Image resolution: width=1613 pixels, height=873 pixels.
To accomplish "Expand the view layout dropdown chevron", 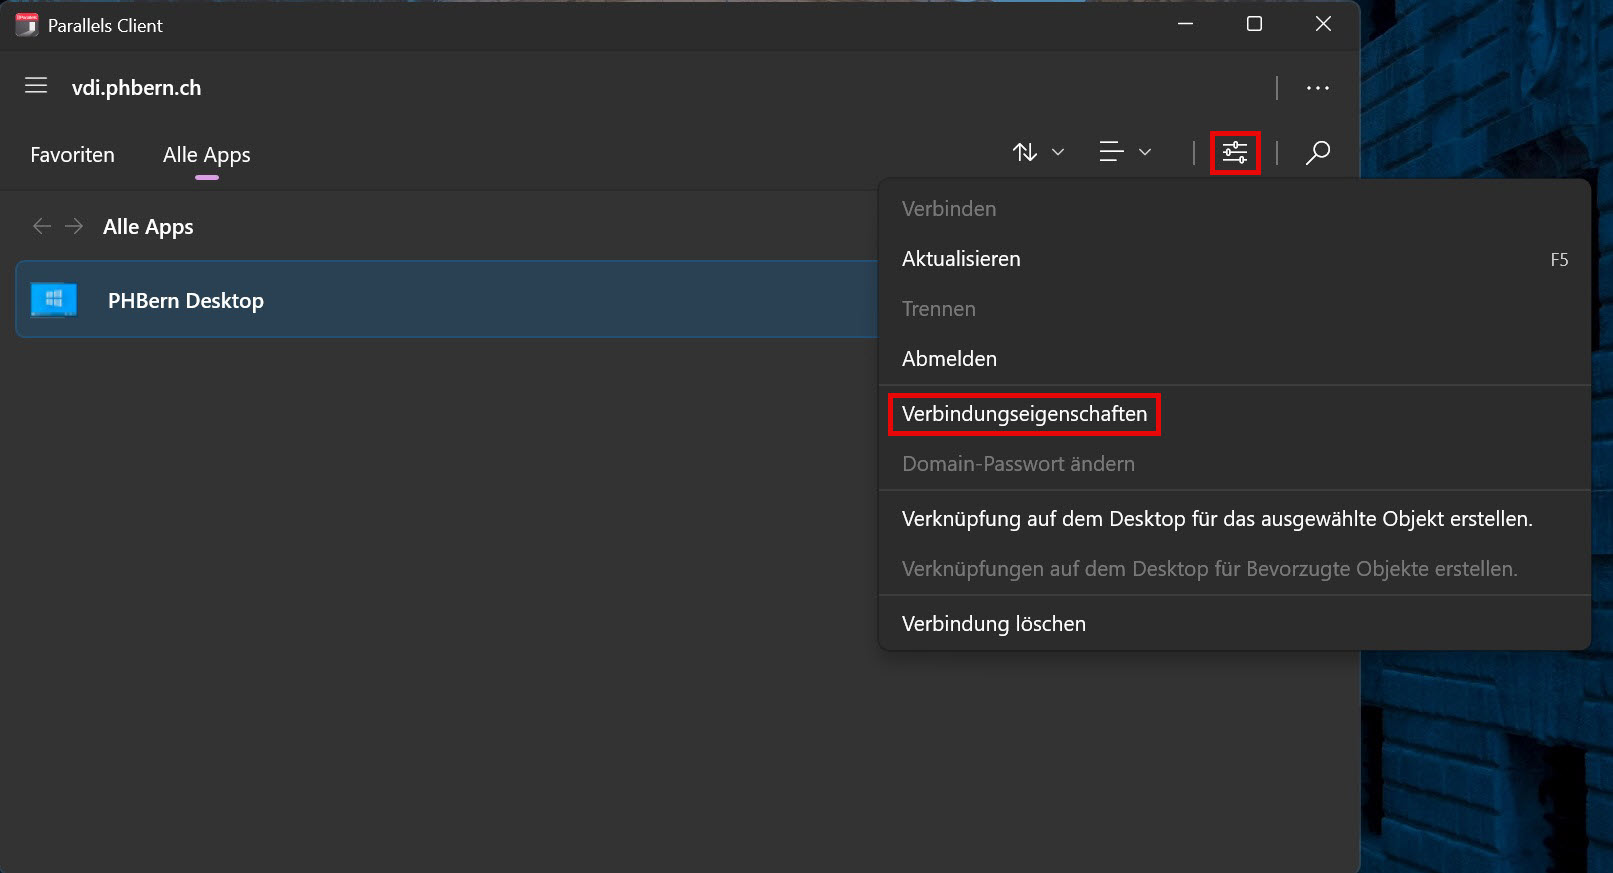I will 1145,152.
